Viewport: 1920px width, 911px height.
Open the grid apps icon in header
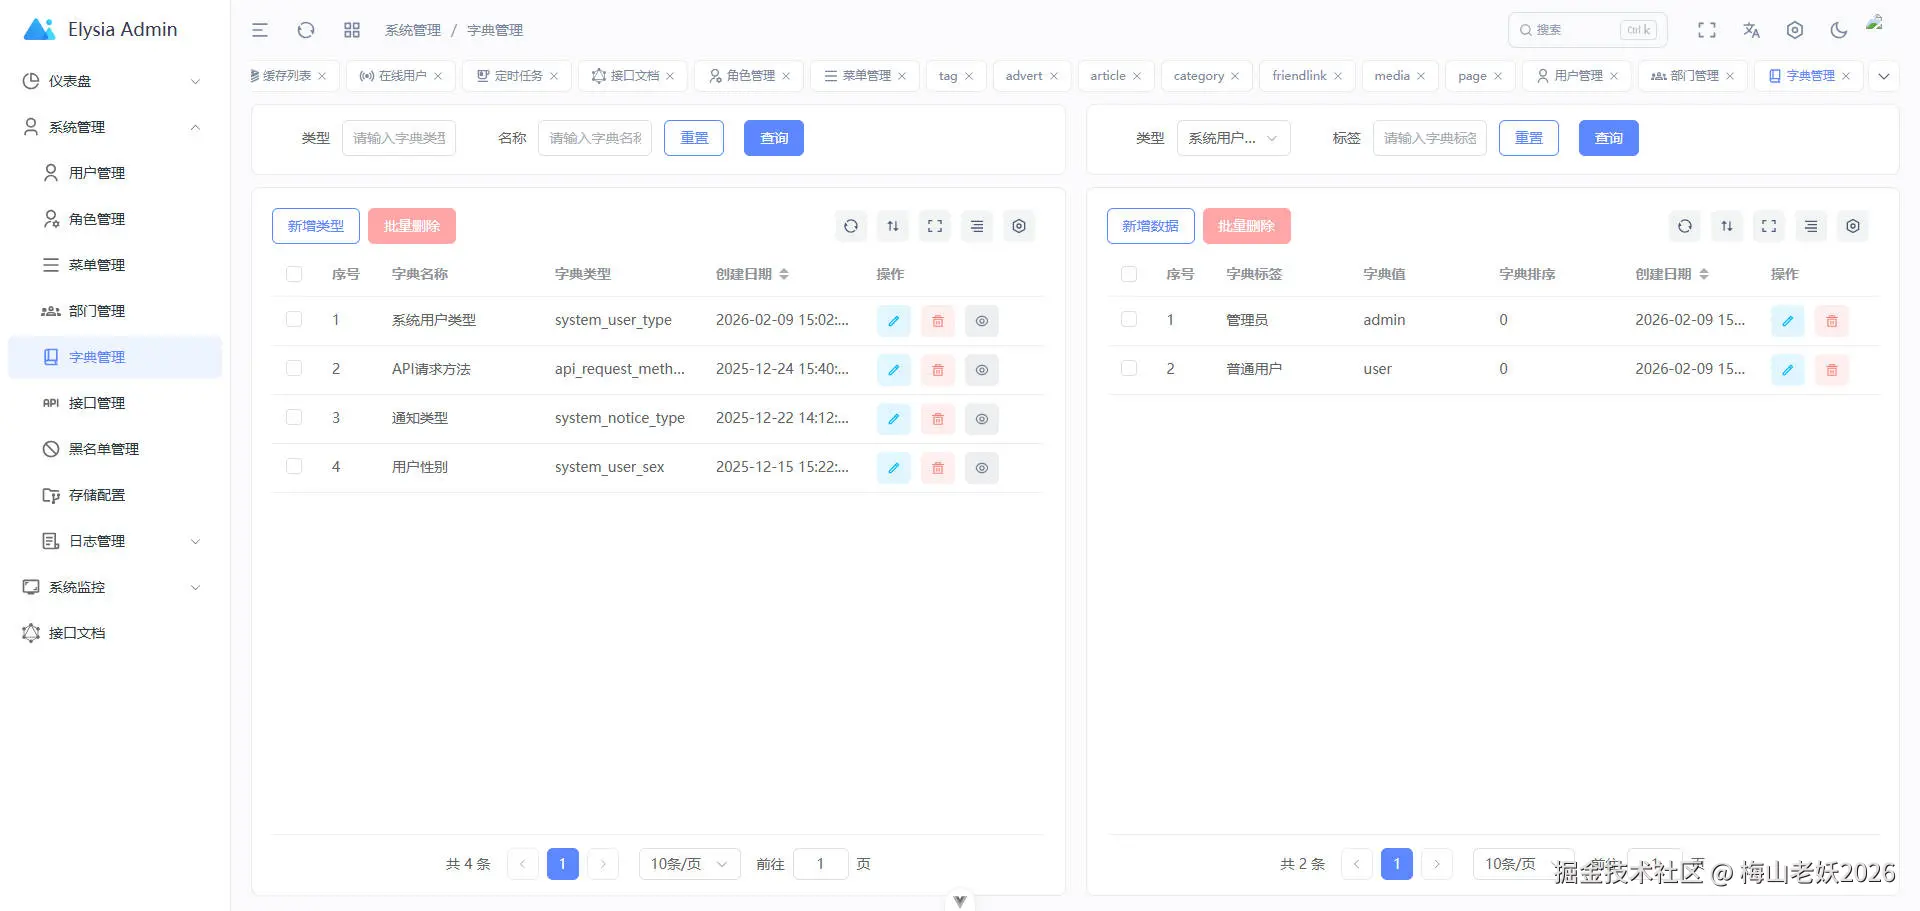point(352,30)
